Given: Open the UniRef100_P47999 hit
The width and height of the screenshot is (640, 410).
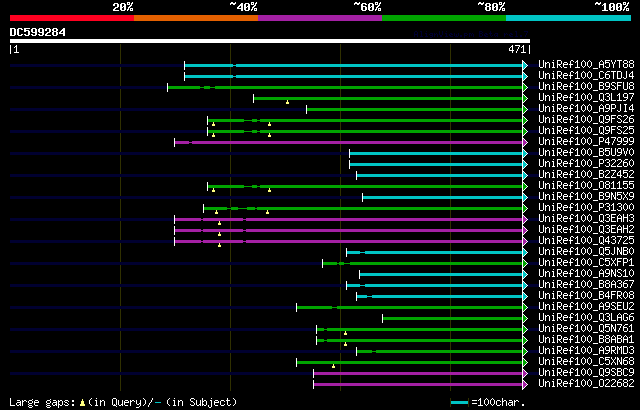Looking at the screenshot, I should tap(586, 142).
